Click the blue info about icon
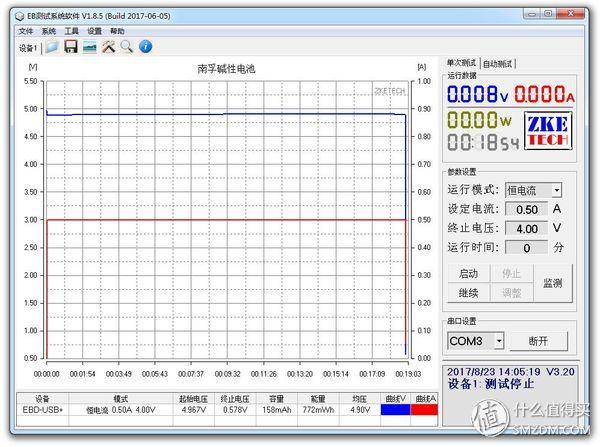 tap(146, 47)
